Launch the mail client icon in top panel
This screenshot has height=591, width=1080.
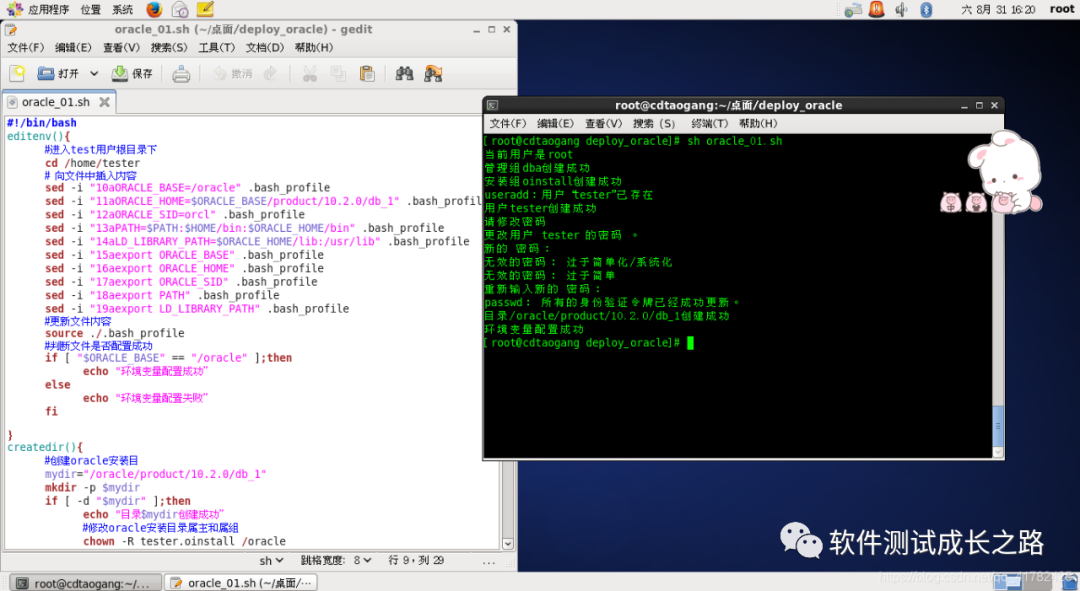coord(179,9)
